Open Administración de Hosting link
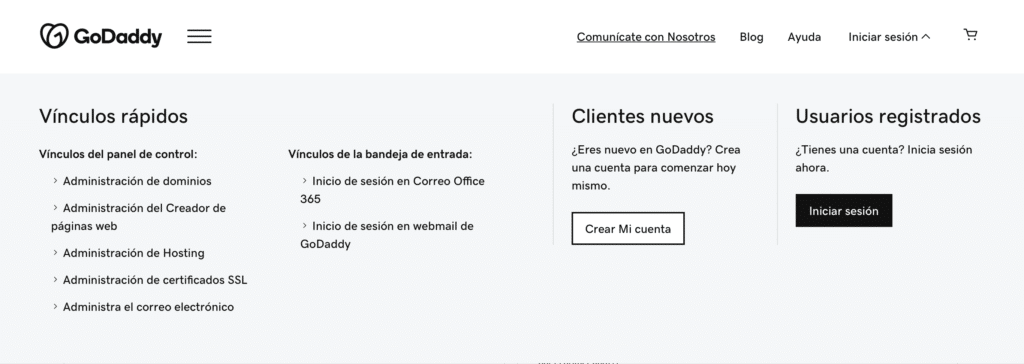 pos(133,253)
